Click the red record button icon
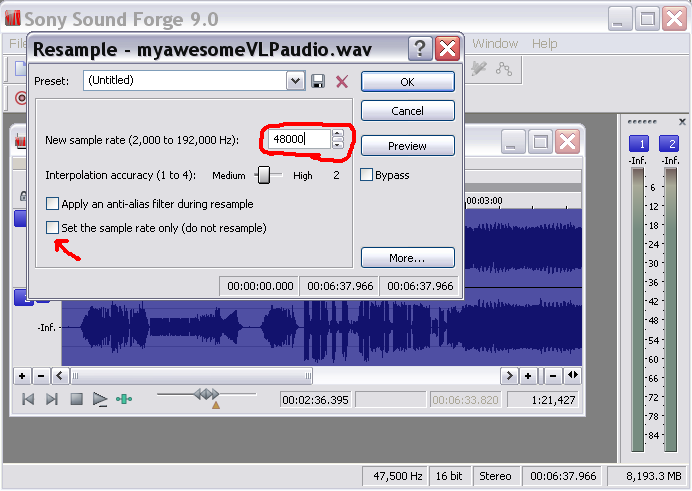Screen dimensions: 692x491 (x=21, y=97)
